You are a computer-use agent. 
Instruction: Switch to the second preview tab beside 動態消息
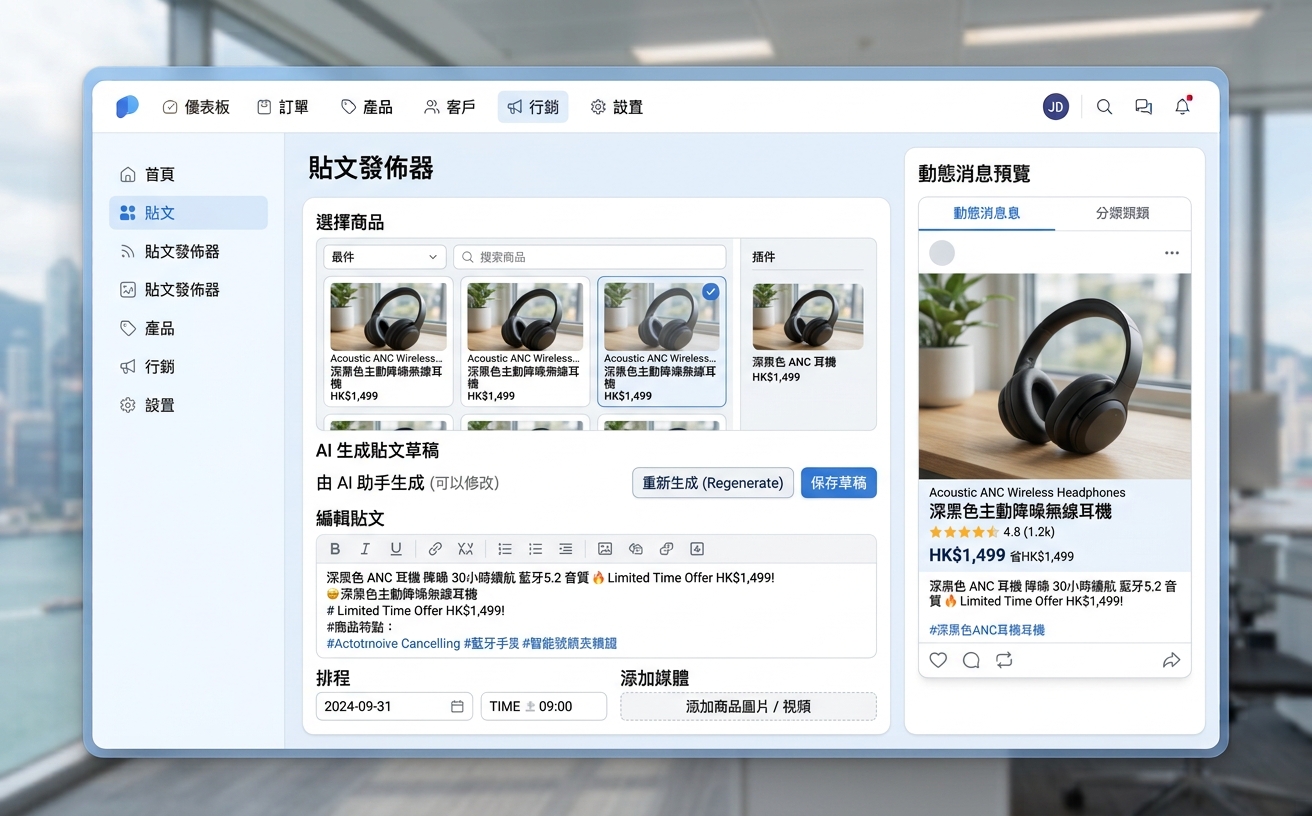tap(1123, 213)
